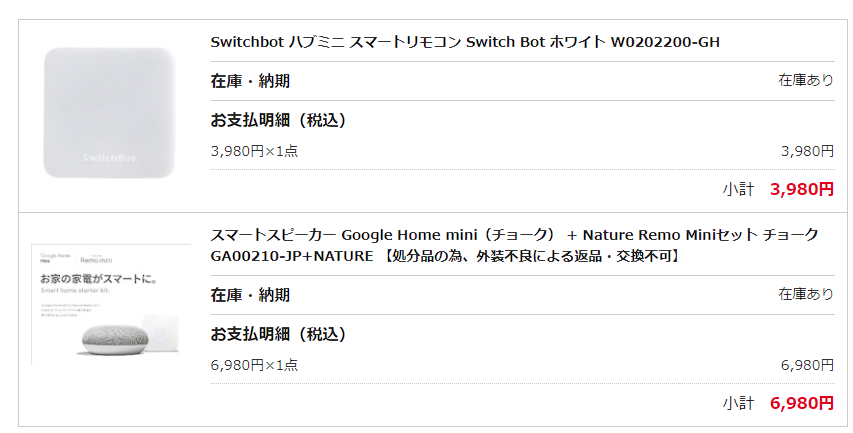Click 在庫・納期 label under the Switchbot item
This screenshot has height=433, width=853.
[250, 81]
